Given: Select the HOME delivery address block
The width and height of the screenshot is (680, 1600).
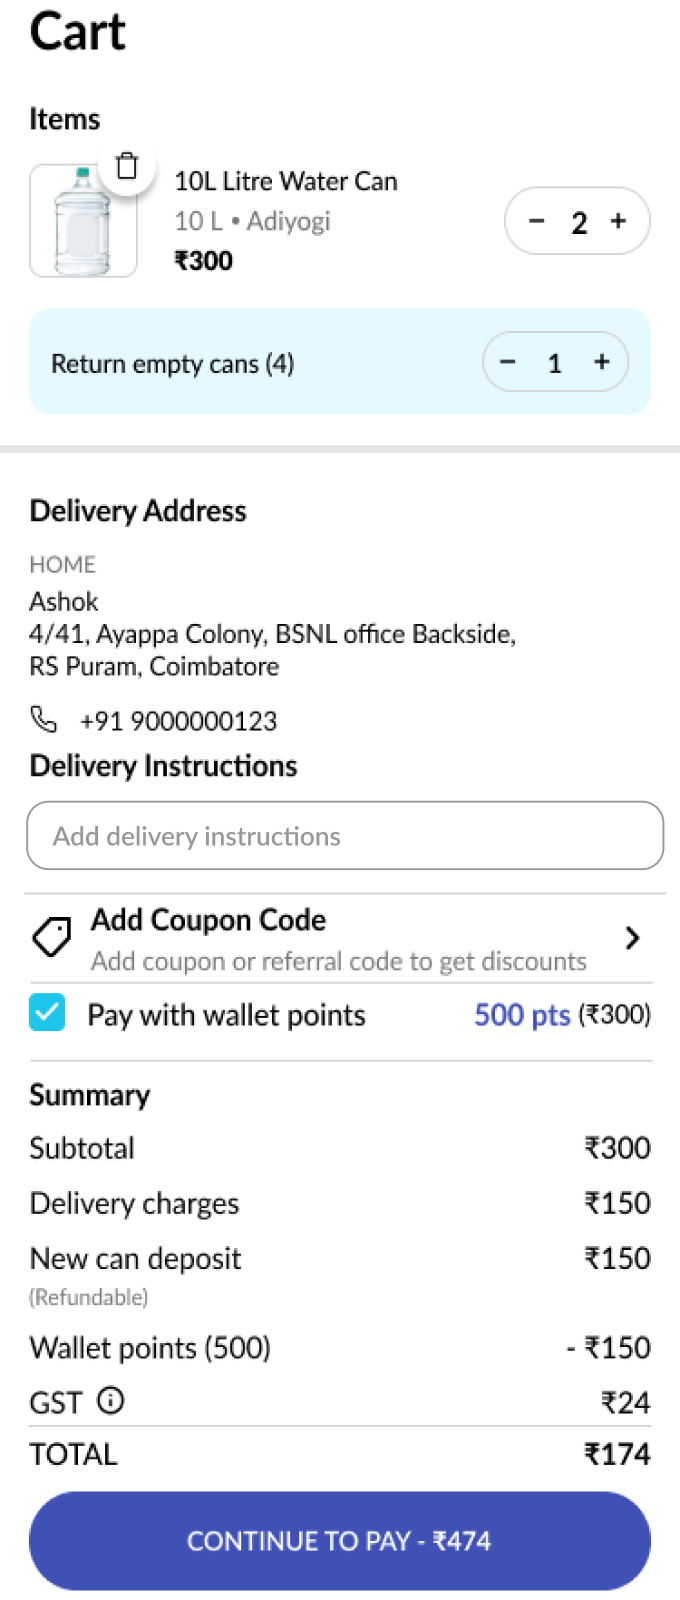Looking at the screenshot, I should 273,617.
